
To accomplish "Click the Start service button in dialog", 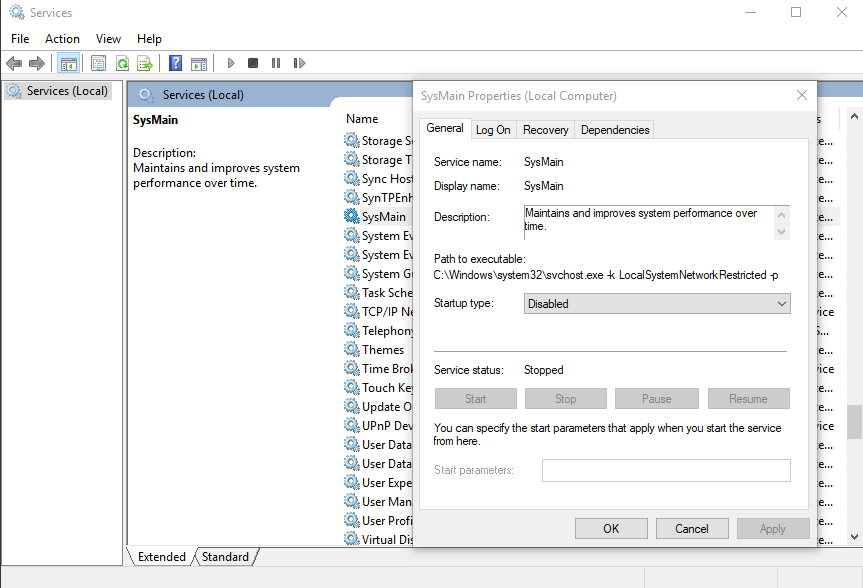I will coord(476,399).
